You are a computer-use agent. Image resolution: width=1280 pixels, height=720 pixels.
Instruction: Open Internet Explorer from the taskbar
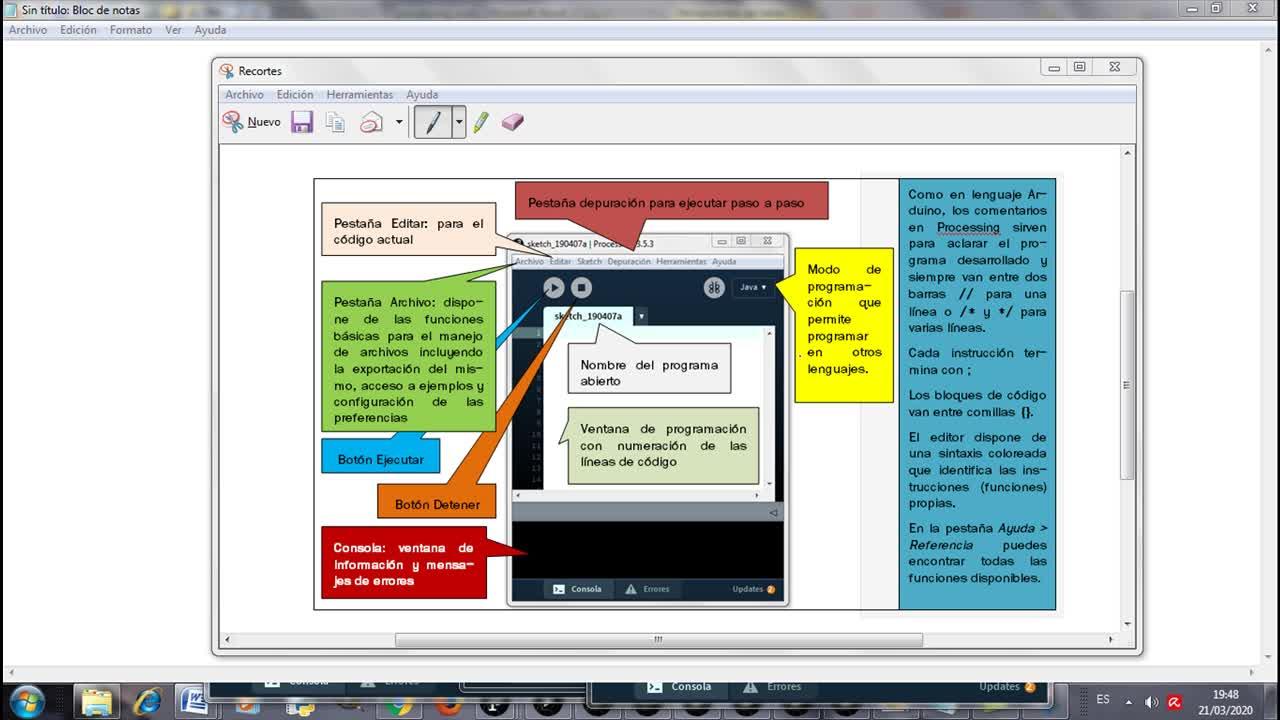(x=148, y=701)
